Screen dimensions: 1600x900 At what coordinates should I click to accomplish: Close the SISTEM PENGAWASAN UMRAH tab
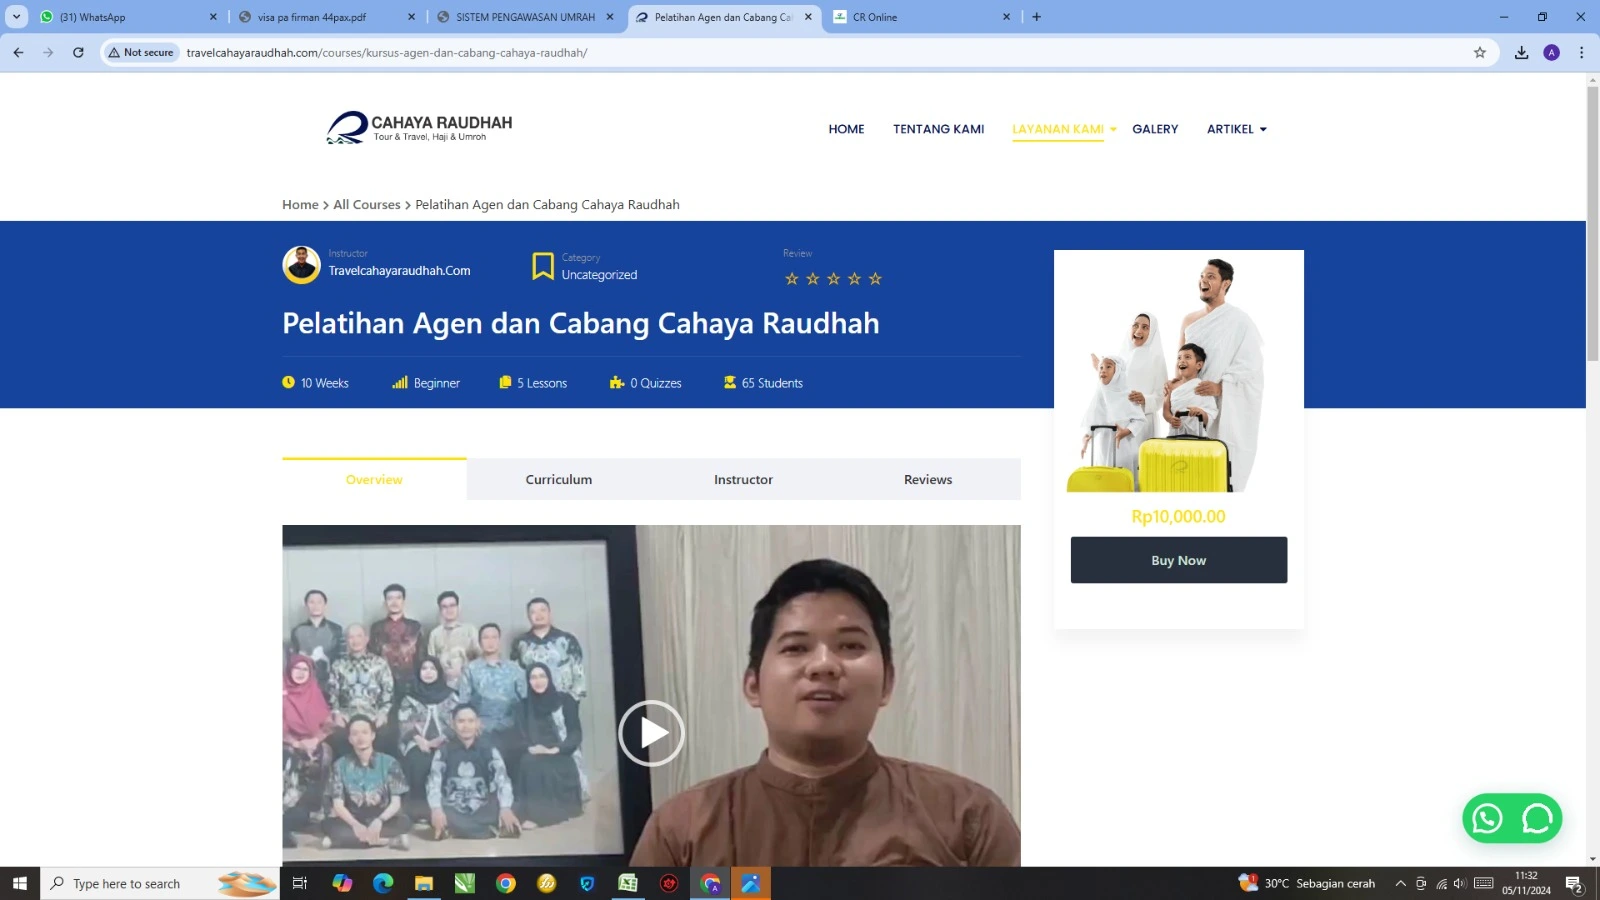(610, 17)
